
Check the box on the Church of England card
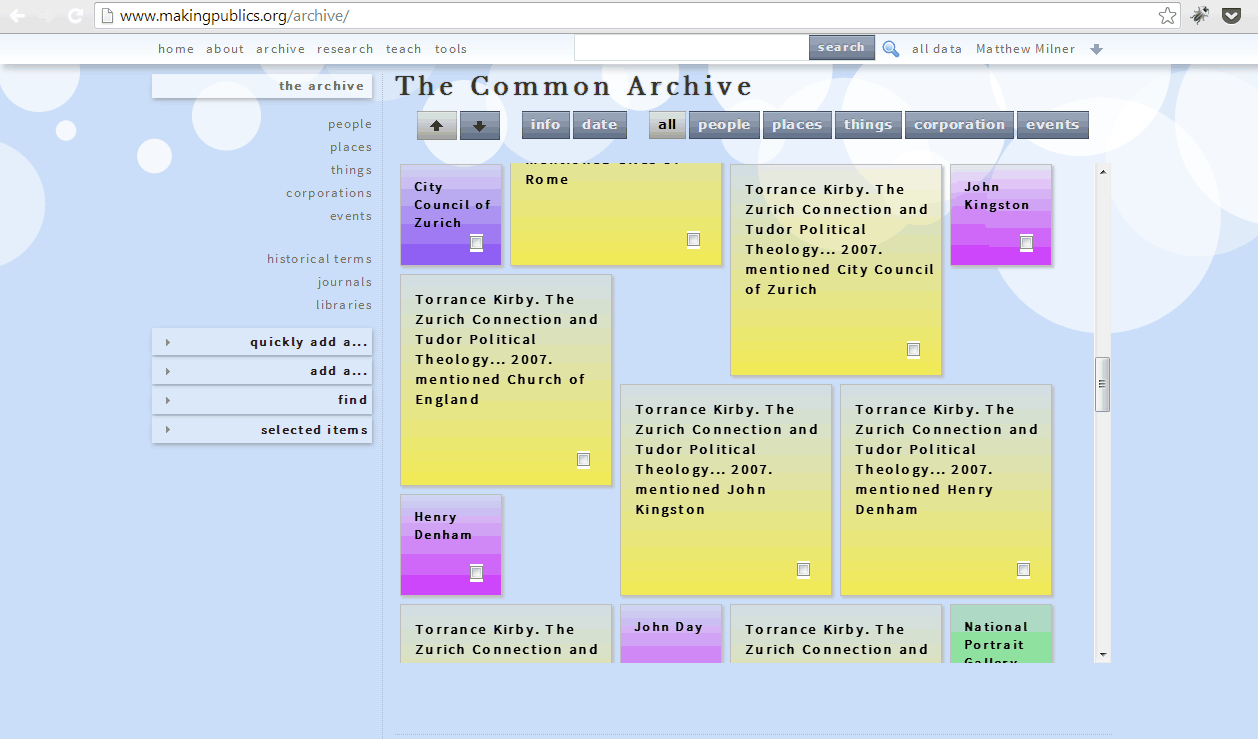pyautogui.click(x=583, y=460)
